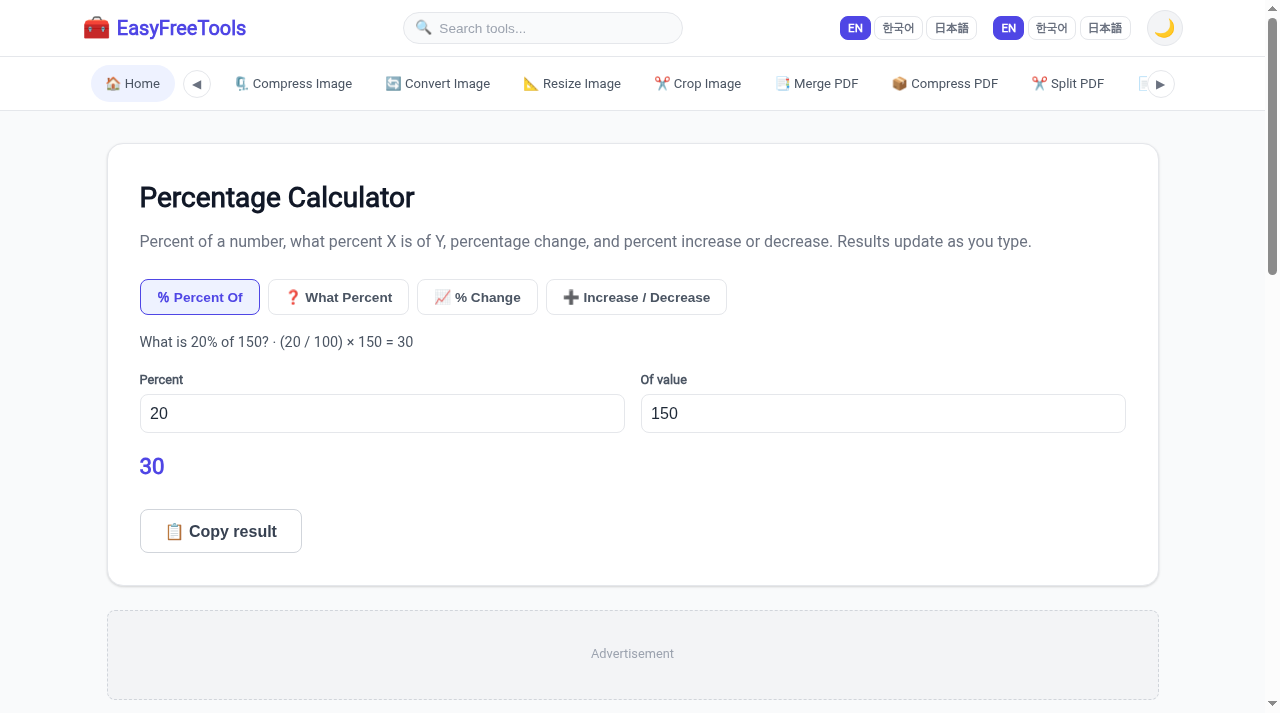Viewport: 1280px width, 713px height.
Task: Click the Copy result button
Action: coord(221,531)
